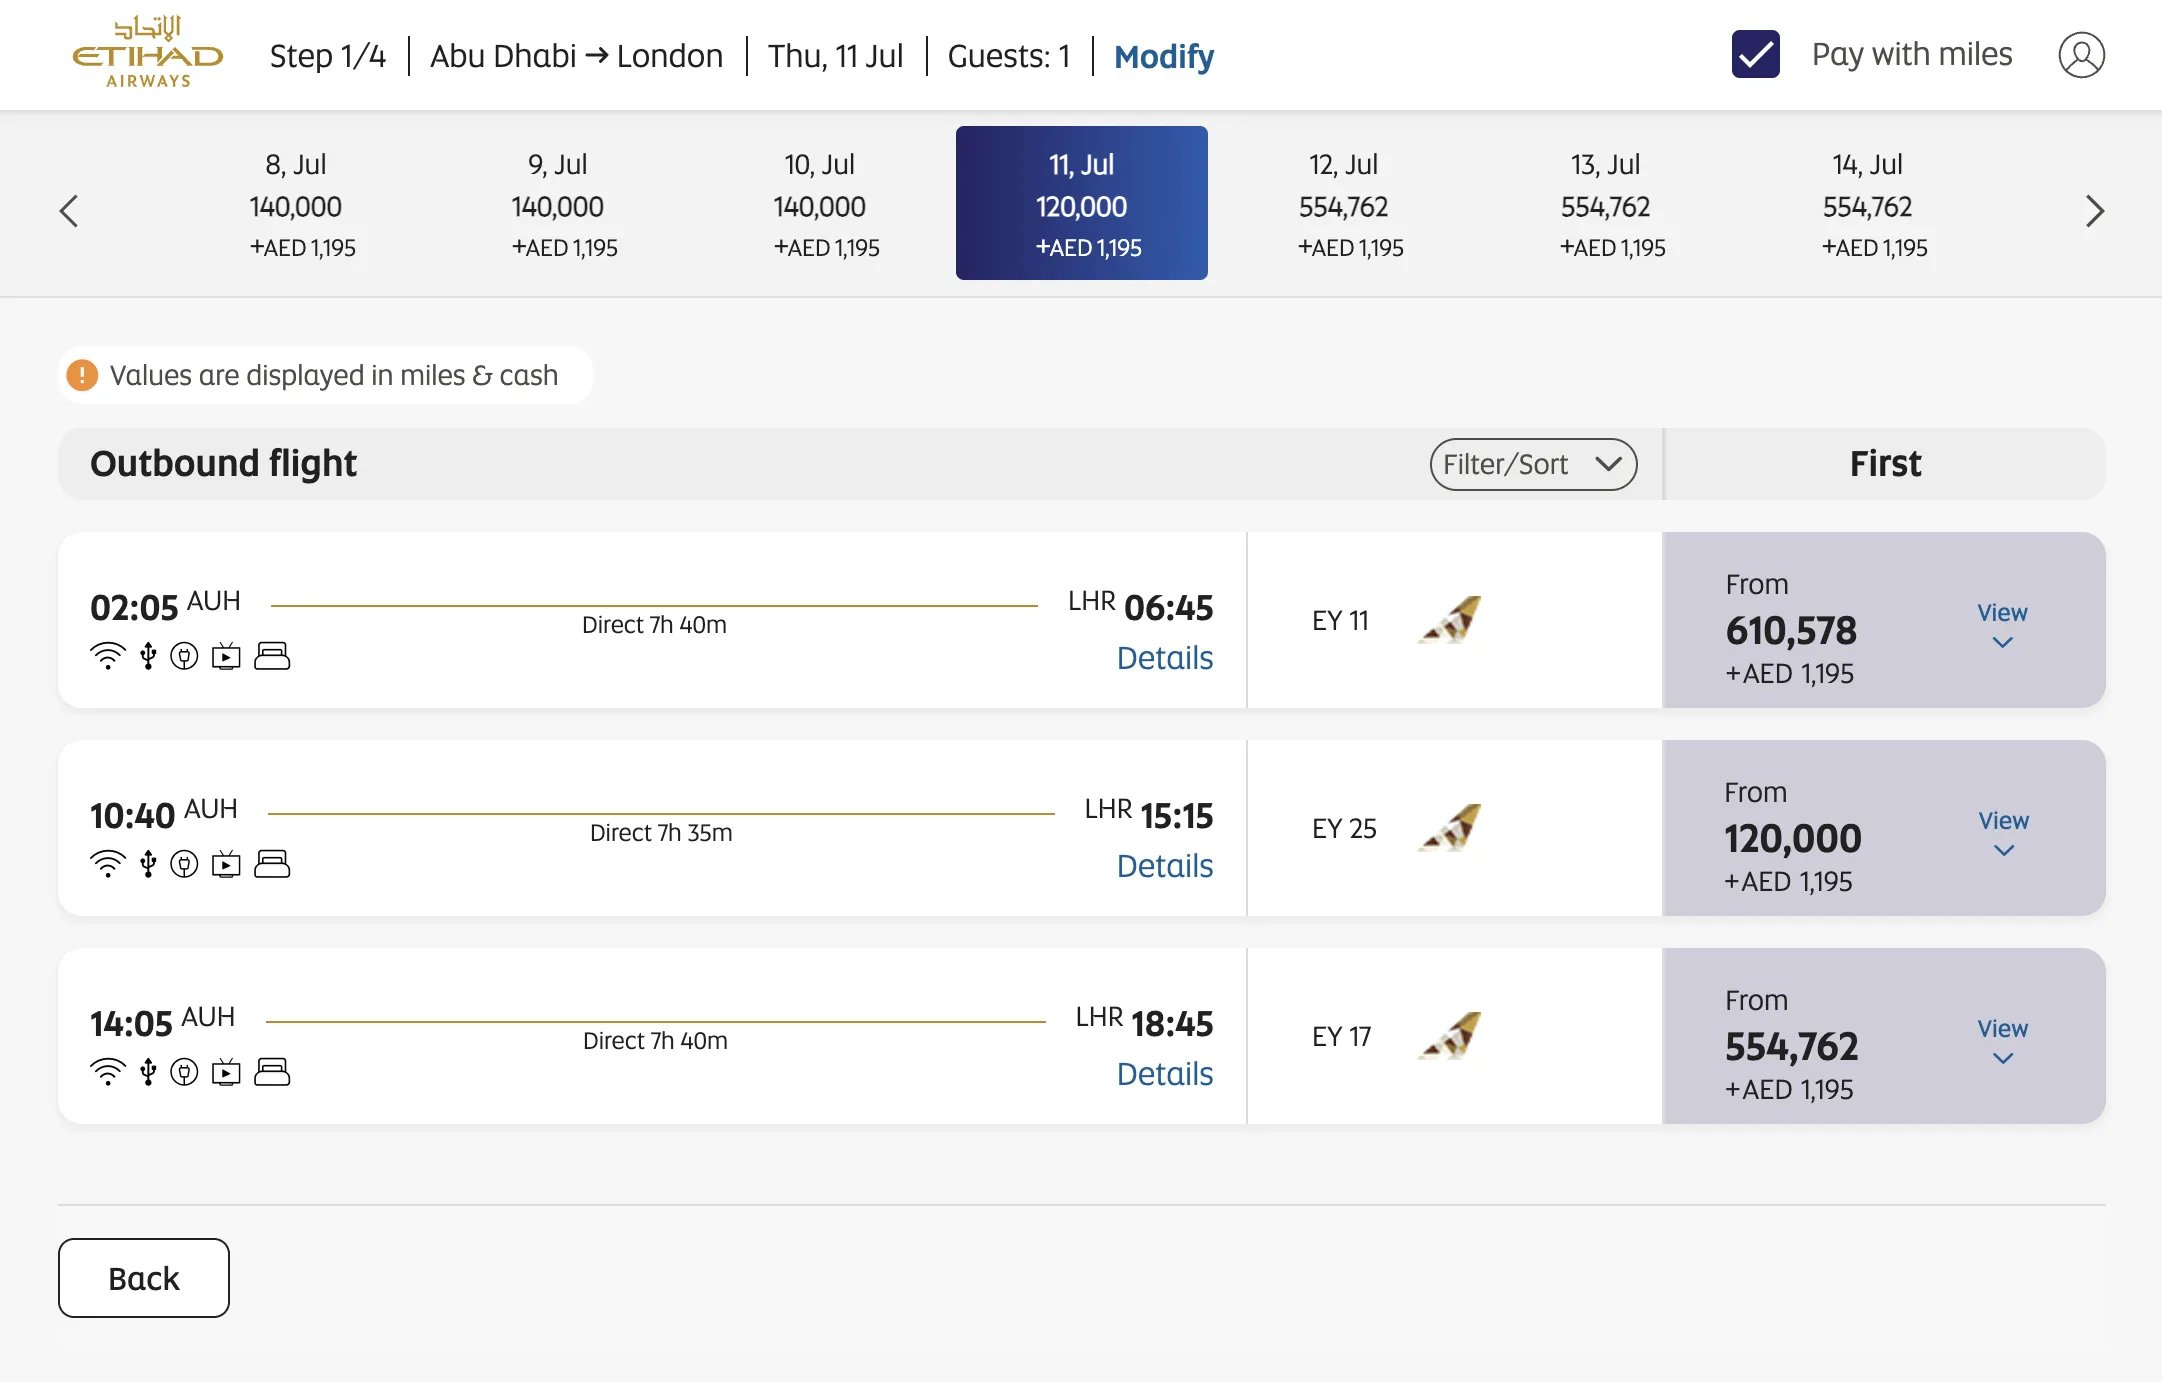
Task: Click the Wi-Fi icon on the 02:05 flight
Action: (107, 656)
